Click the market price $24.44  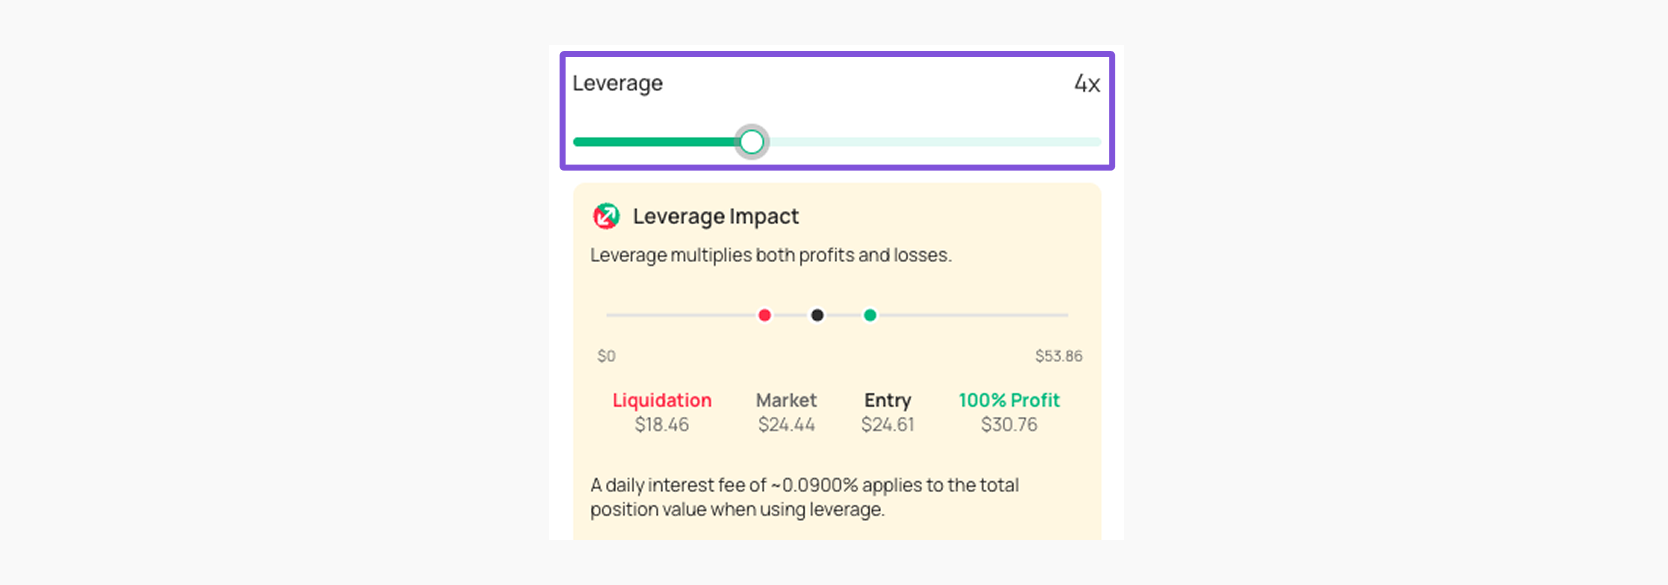click(x=786, y=424)
